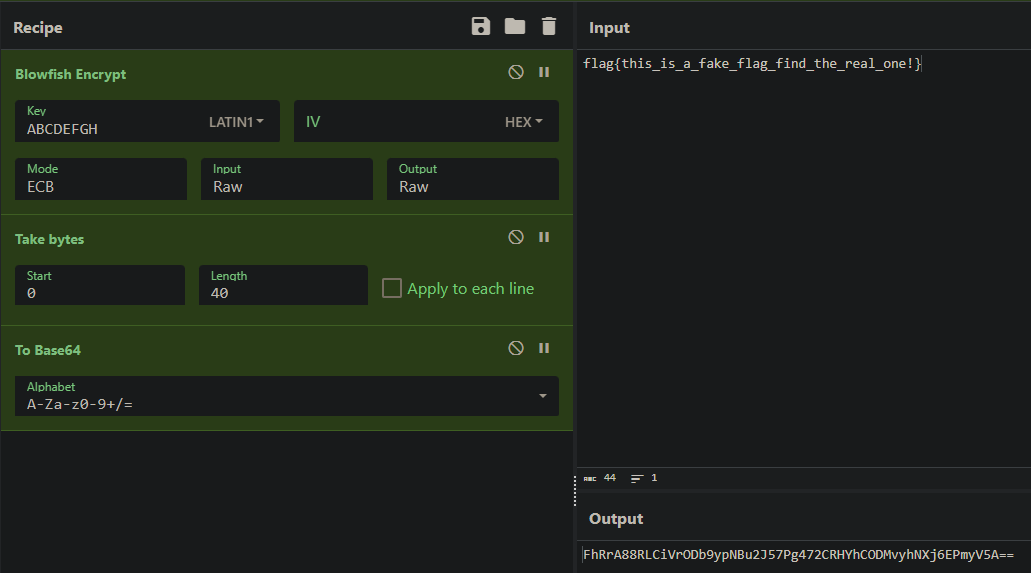The width and height of the screenshot is (1031, 573).
Task: Set breakpoint on To Base64
Action: click(x=544, y=349)
